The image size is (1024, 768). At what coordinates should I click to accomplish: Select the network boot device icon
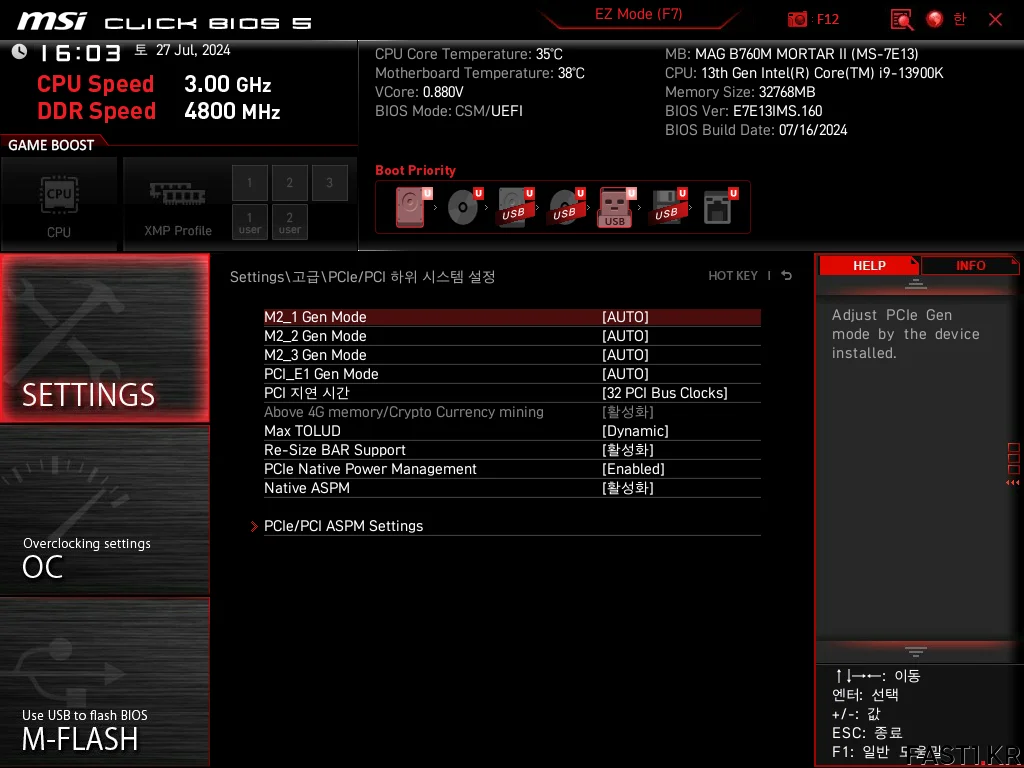click(720, 207)
